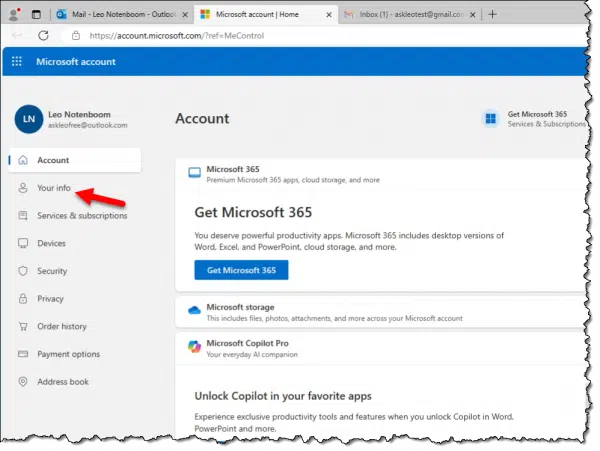Click the askleofree@outlook.com address
The height and width of the screenshot is (451, 600).
[x=88, y=125]
